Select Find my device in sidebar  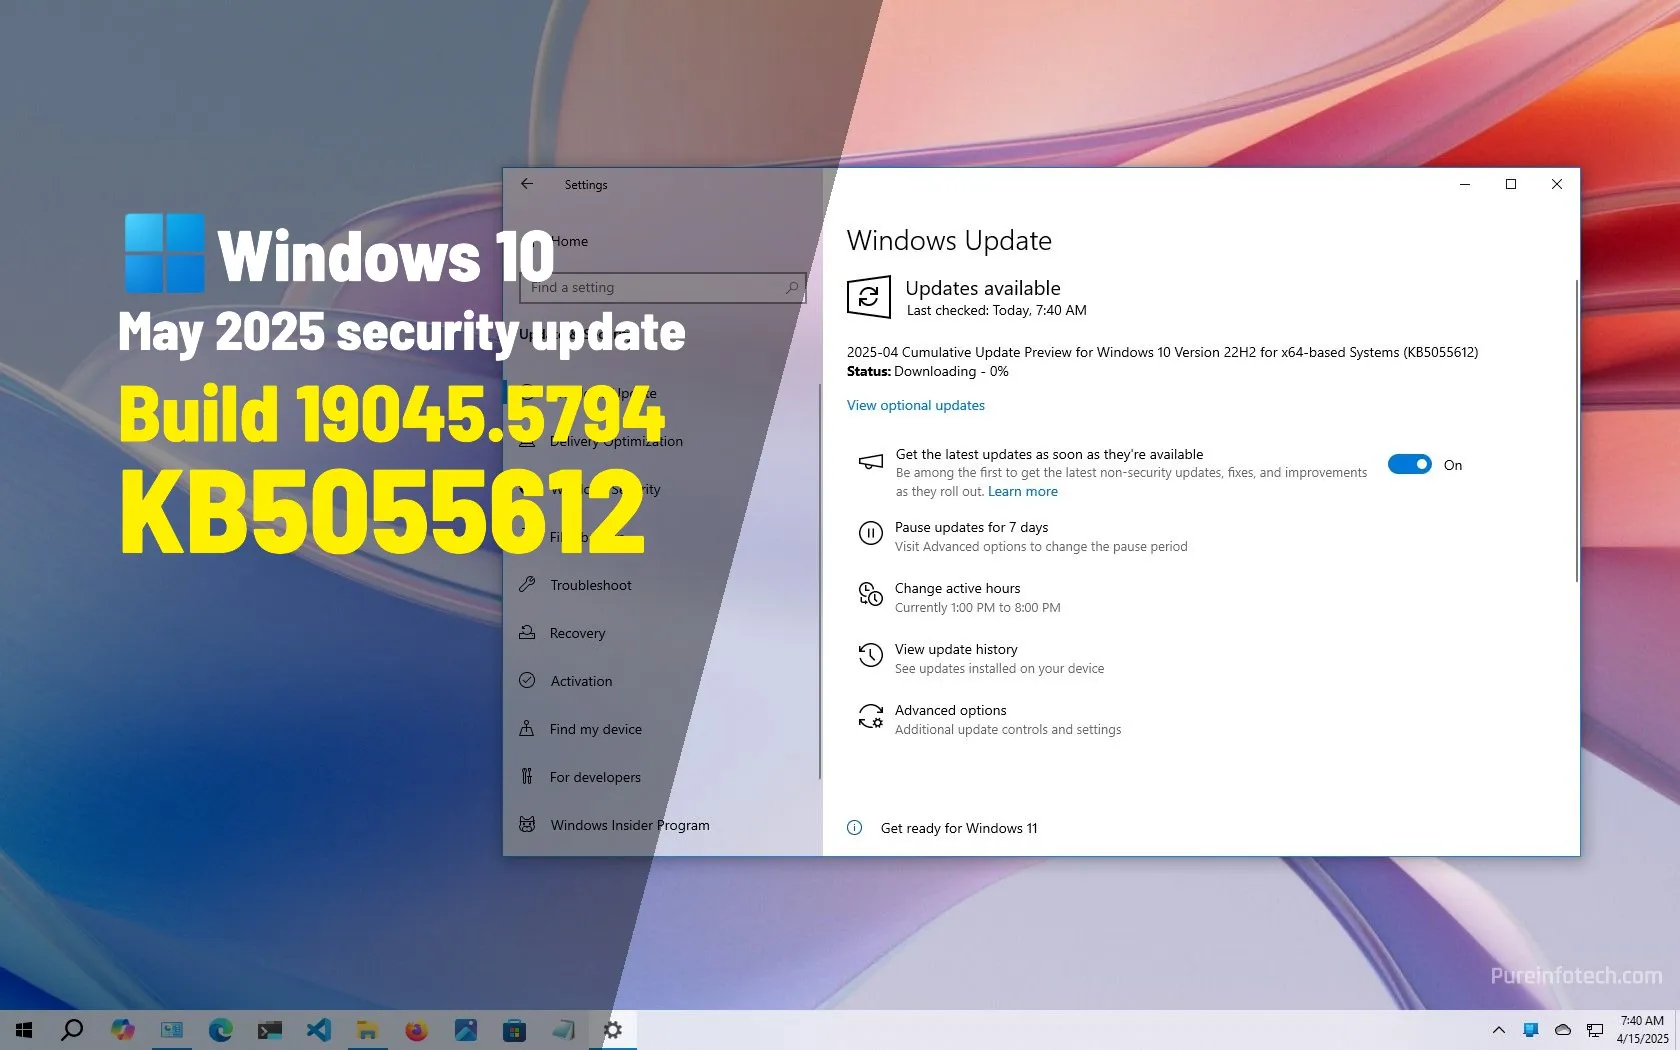tap(662, 729)
